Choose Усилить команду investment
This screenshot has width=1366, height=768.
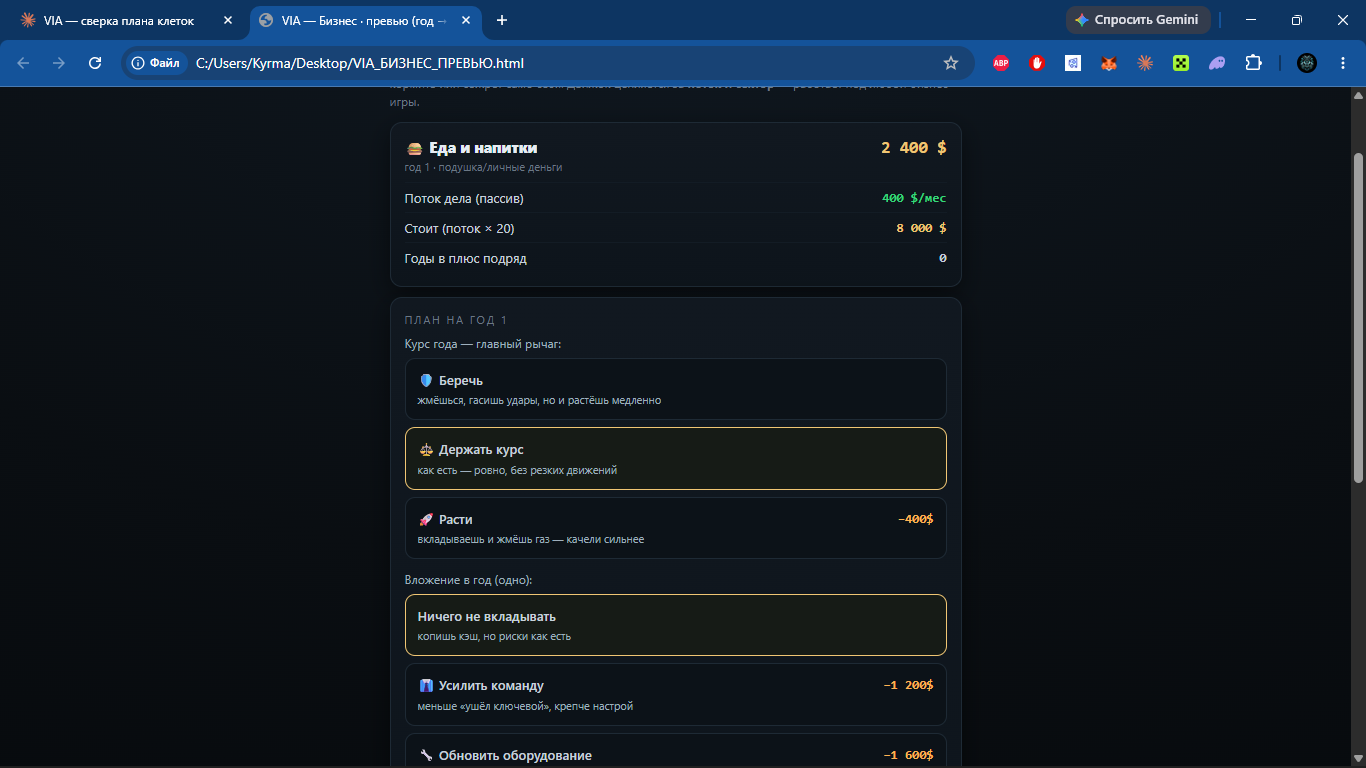(675, 694)
